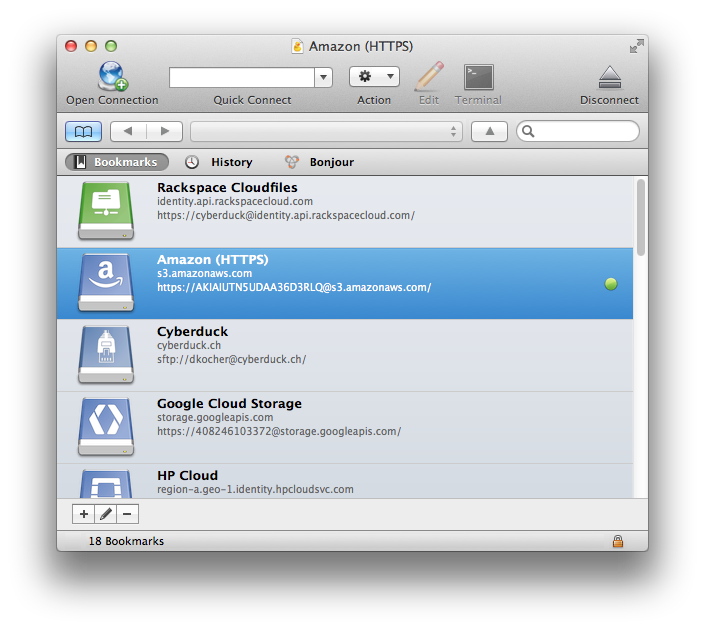This screenshot has height=630, width=705.
Task: Select the Rackspace Cloudfiles bookmark title
Action: (x=227, y=188)
